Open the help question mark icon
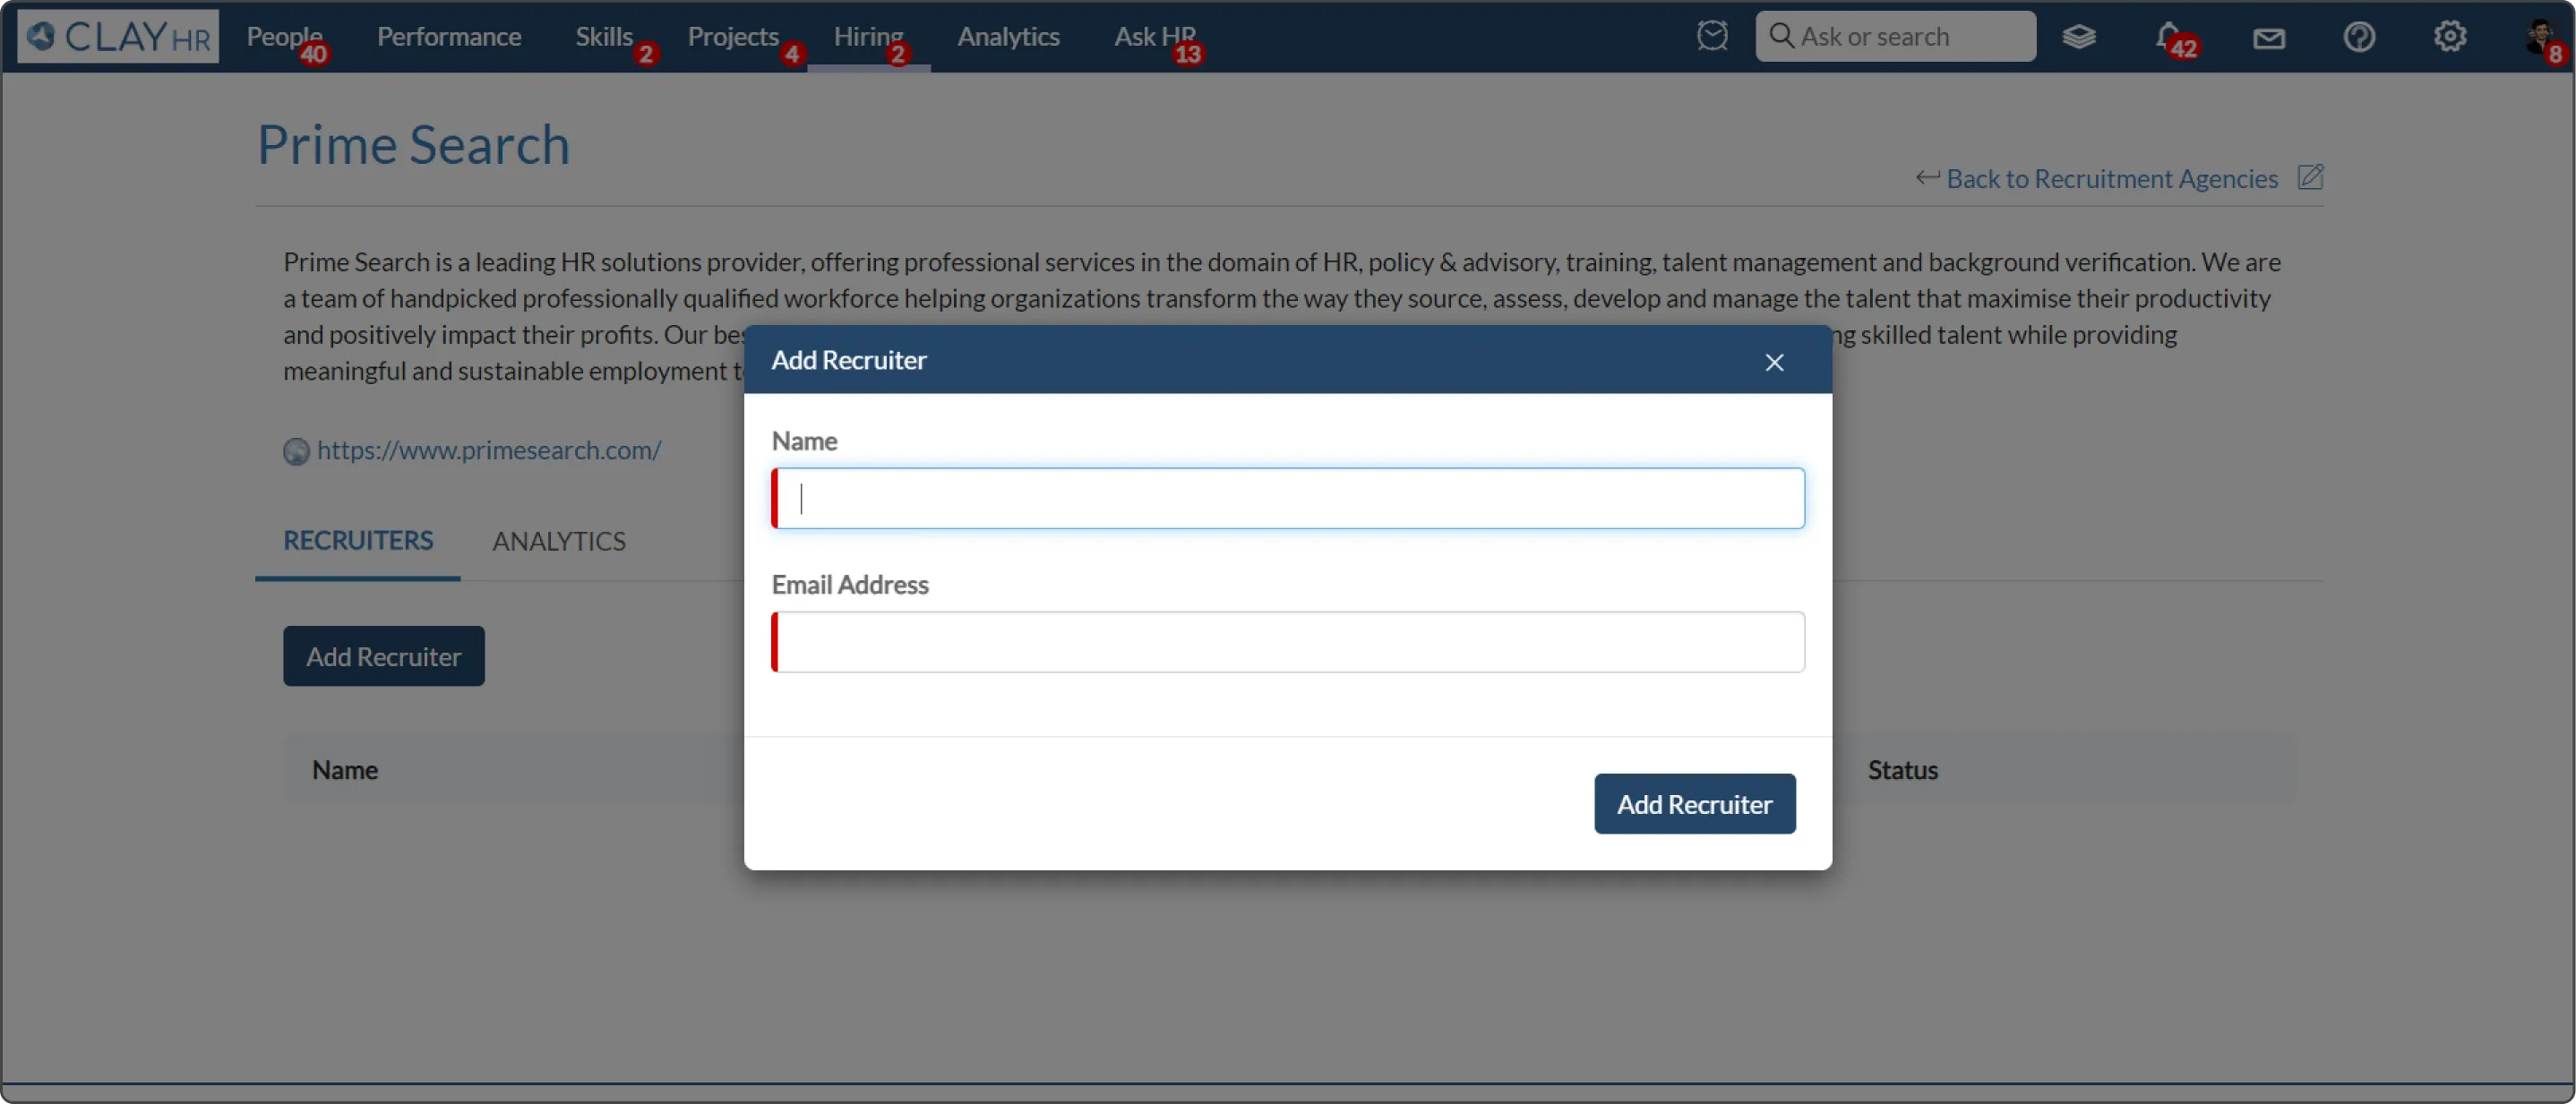The image size is (2576, 1104). coord(2358,37)
